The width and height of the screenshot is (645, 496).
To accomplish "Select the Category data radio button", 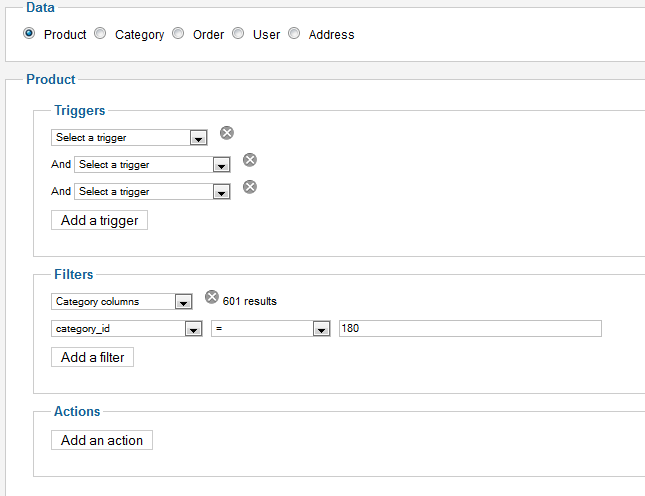I will (x=100, y=33).
